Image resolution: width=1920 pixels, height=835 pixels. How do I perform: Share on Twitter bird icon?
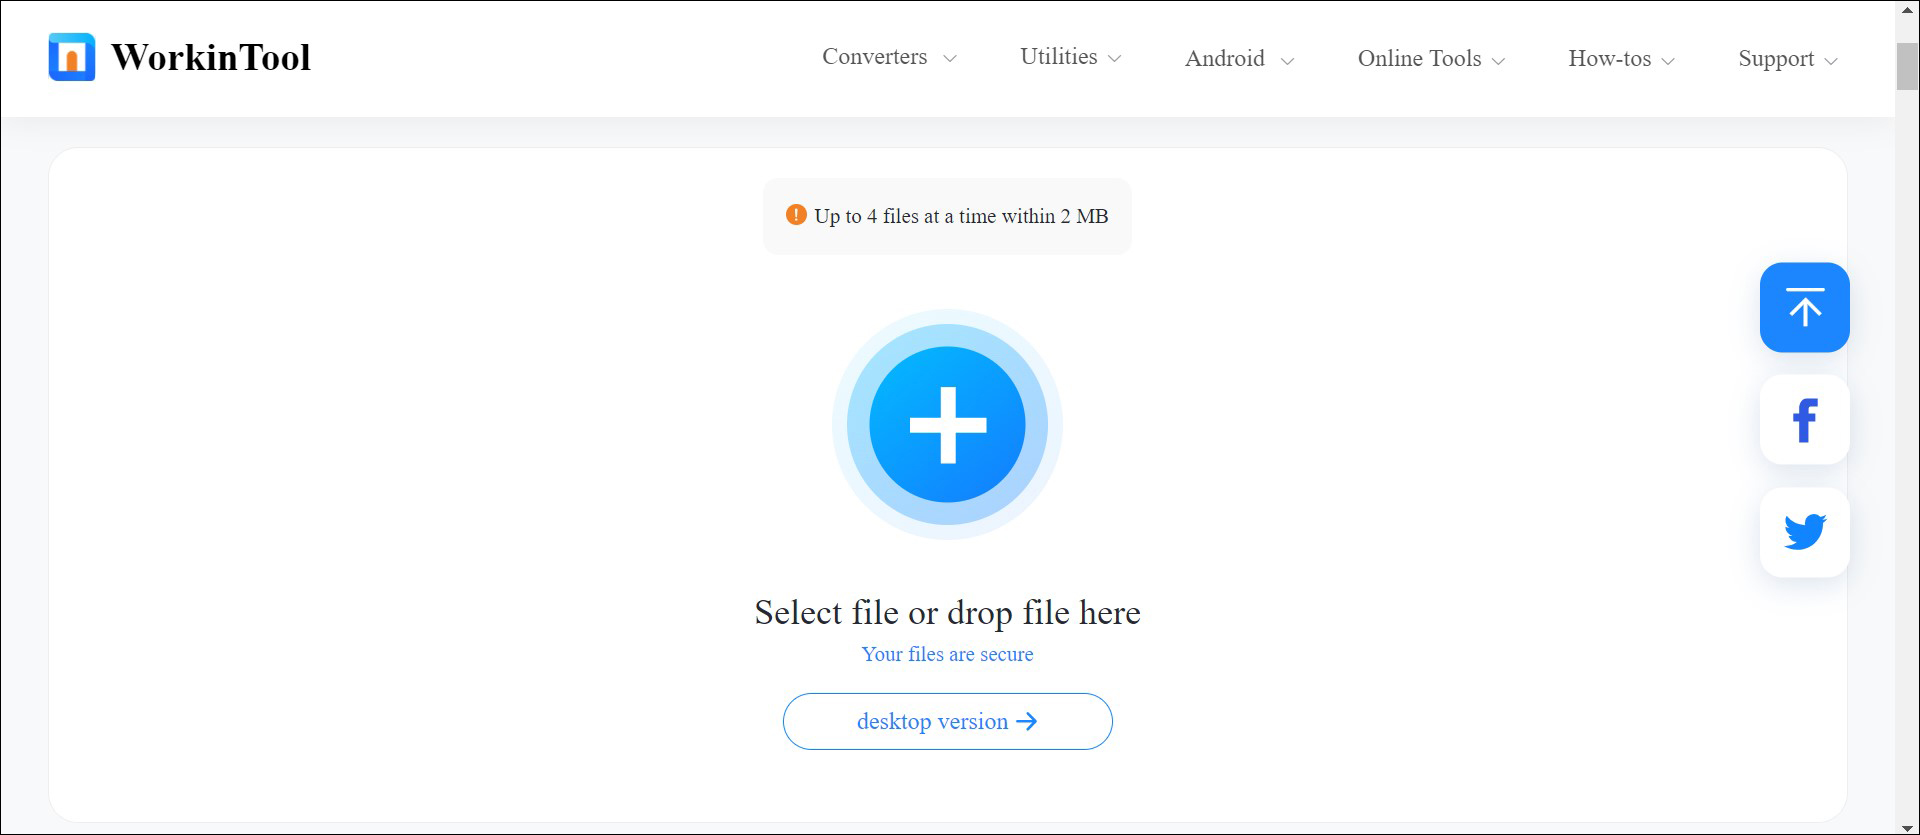[x=1805, y=532]
